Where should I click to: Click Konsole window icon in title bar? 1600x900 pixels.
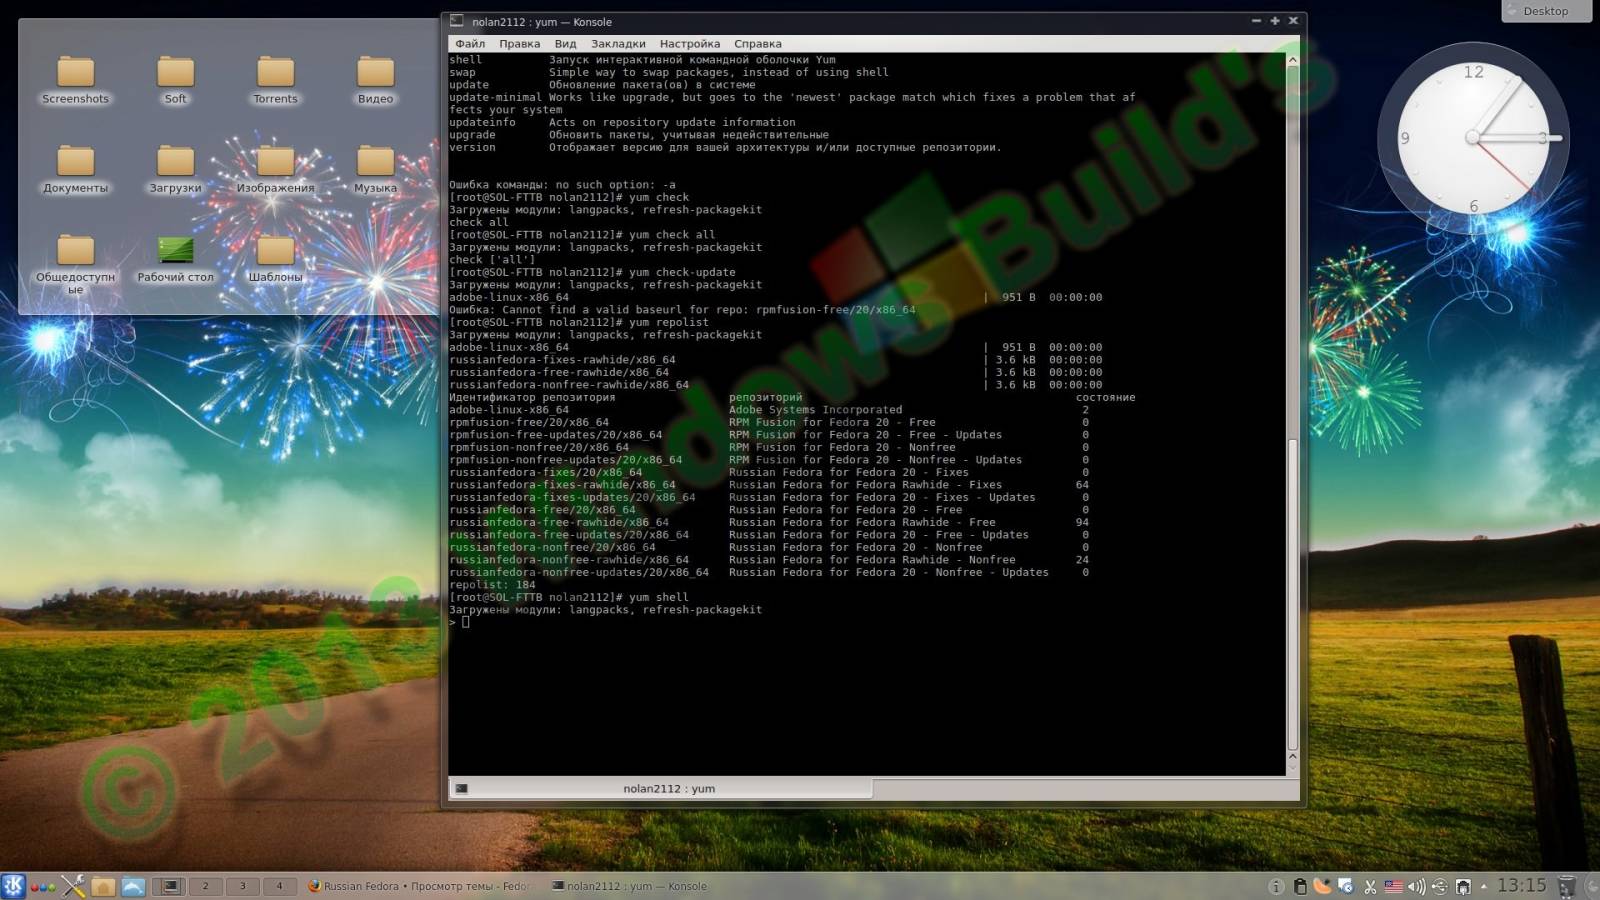click(456, 21)
